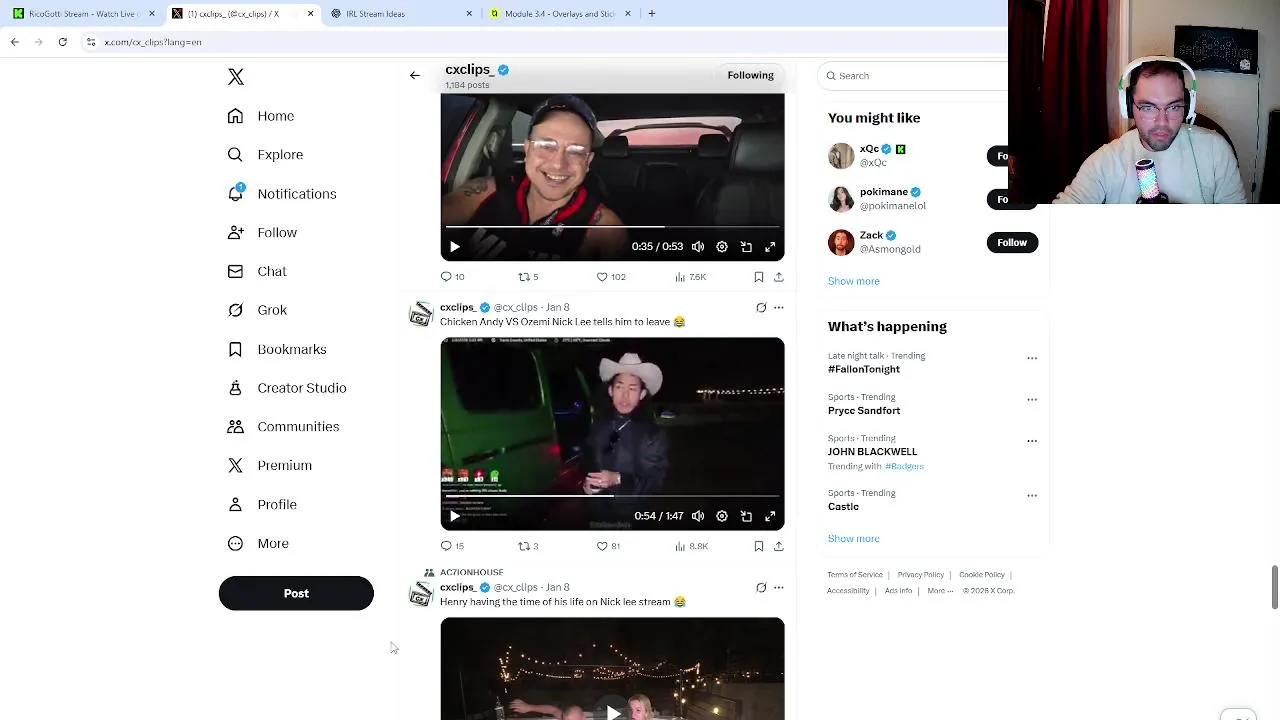Bookmark the post with 102 likes

[x=759, y=277]
